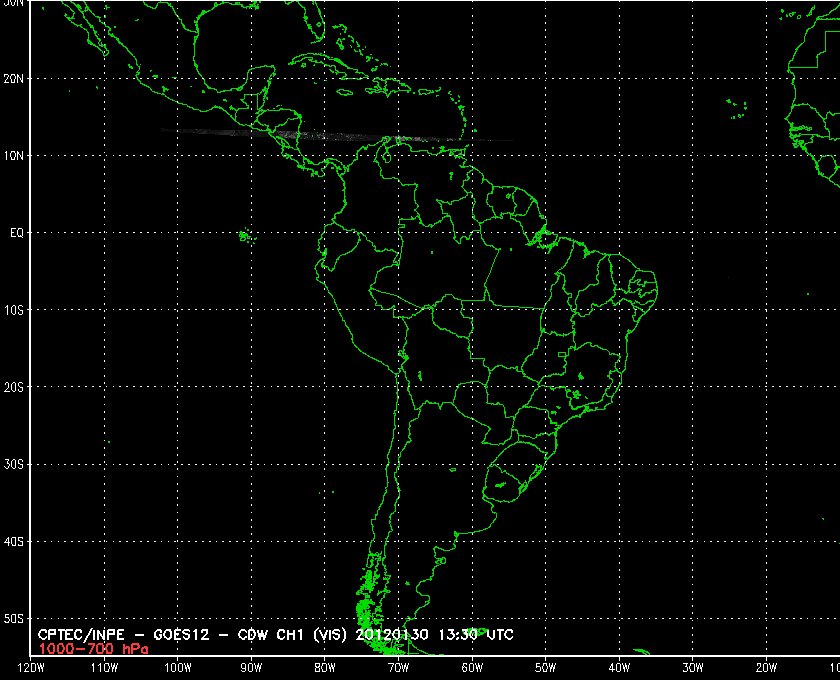Screen dimensions: 840x680
Task: Click the 40S latitude label
Action: pyautogui.click(x=14, y=541)
